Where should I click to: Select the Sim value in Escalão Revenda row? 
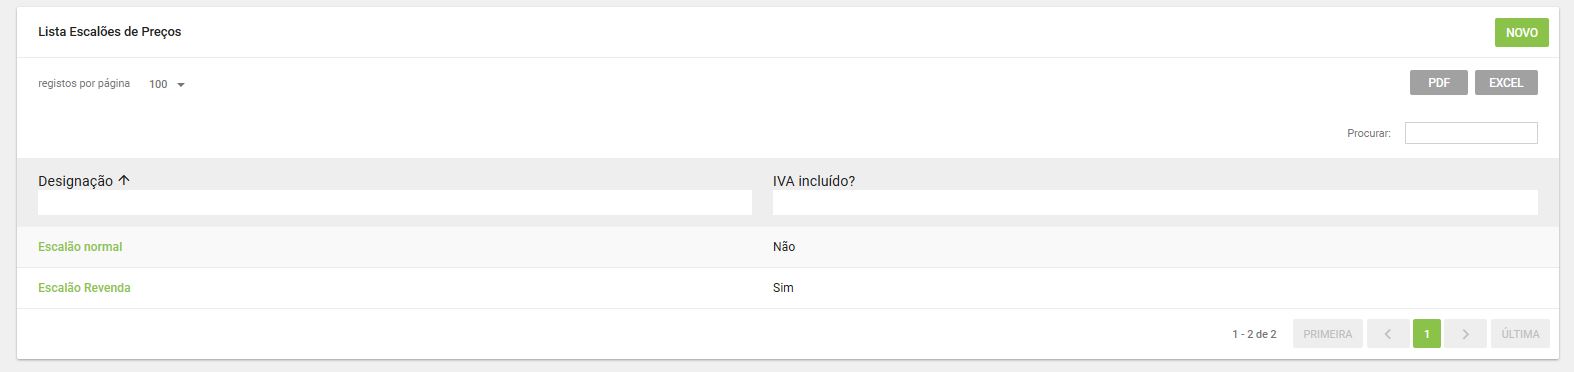[x=783, y=288]
